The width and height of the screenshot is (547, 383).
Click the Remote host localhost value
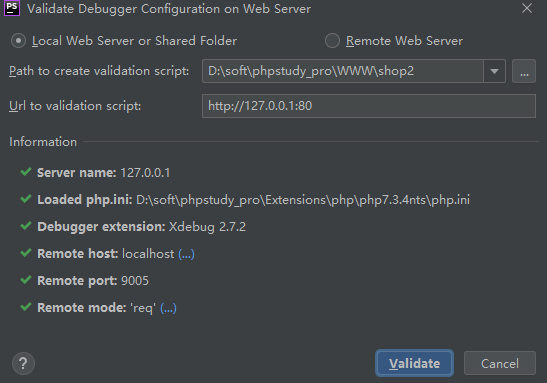148,254
